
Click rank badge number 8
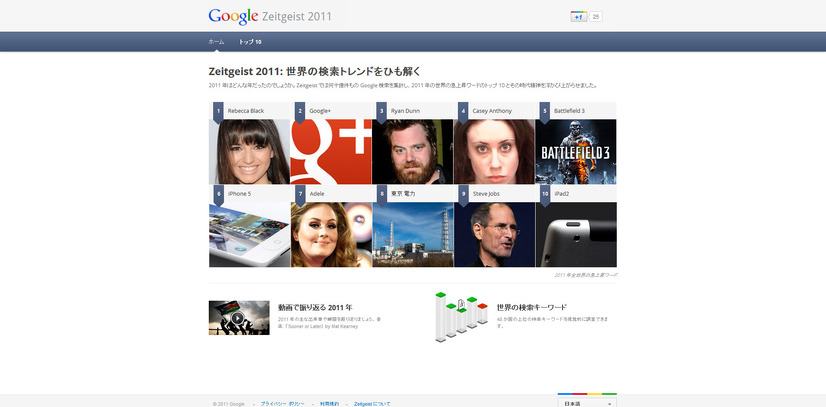pyautogui.click(x=381, y=195)
